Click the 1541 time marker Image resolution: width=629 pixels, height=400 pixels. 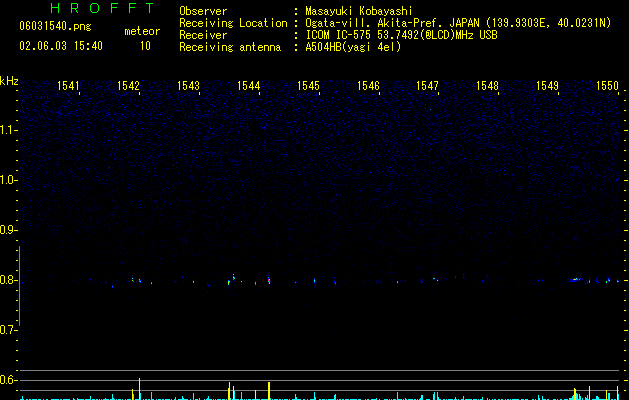(x=68, y=85)
